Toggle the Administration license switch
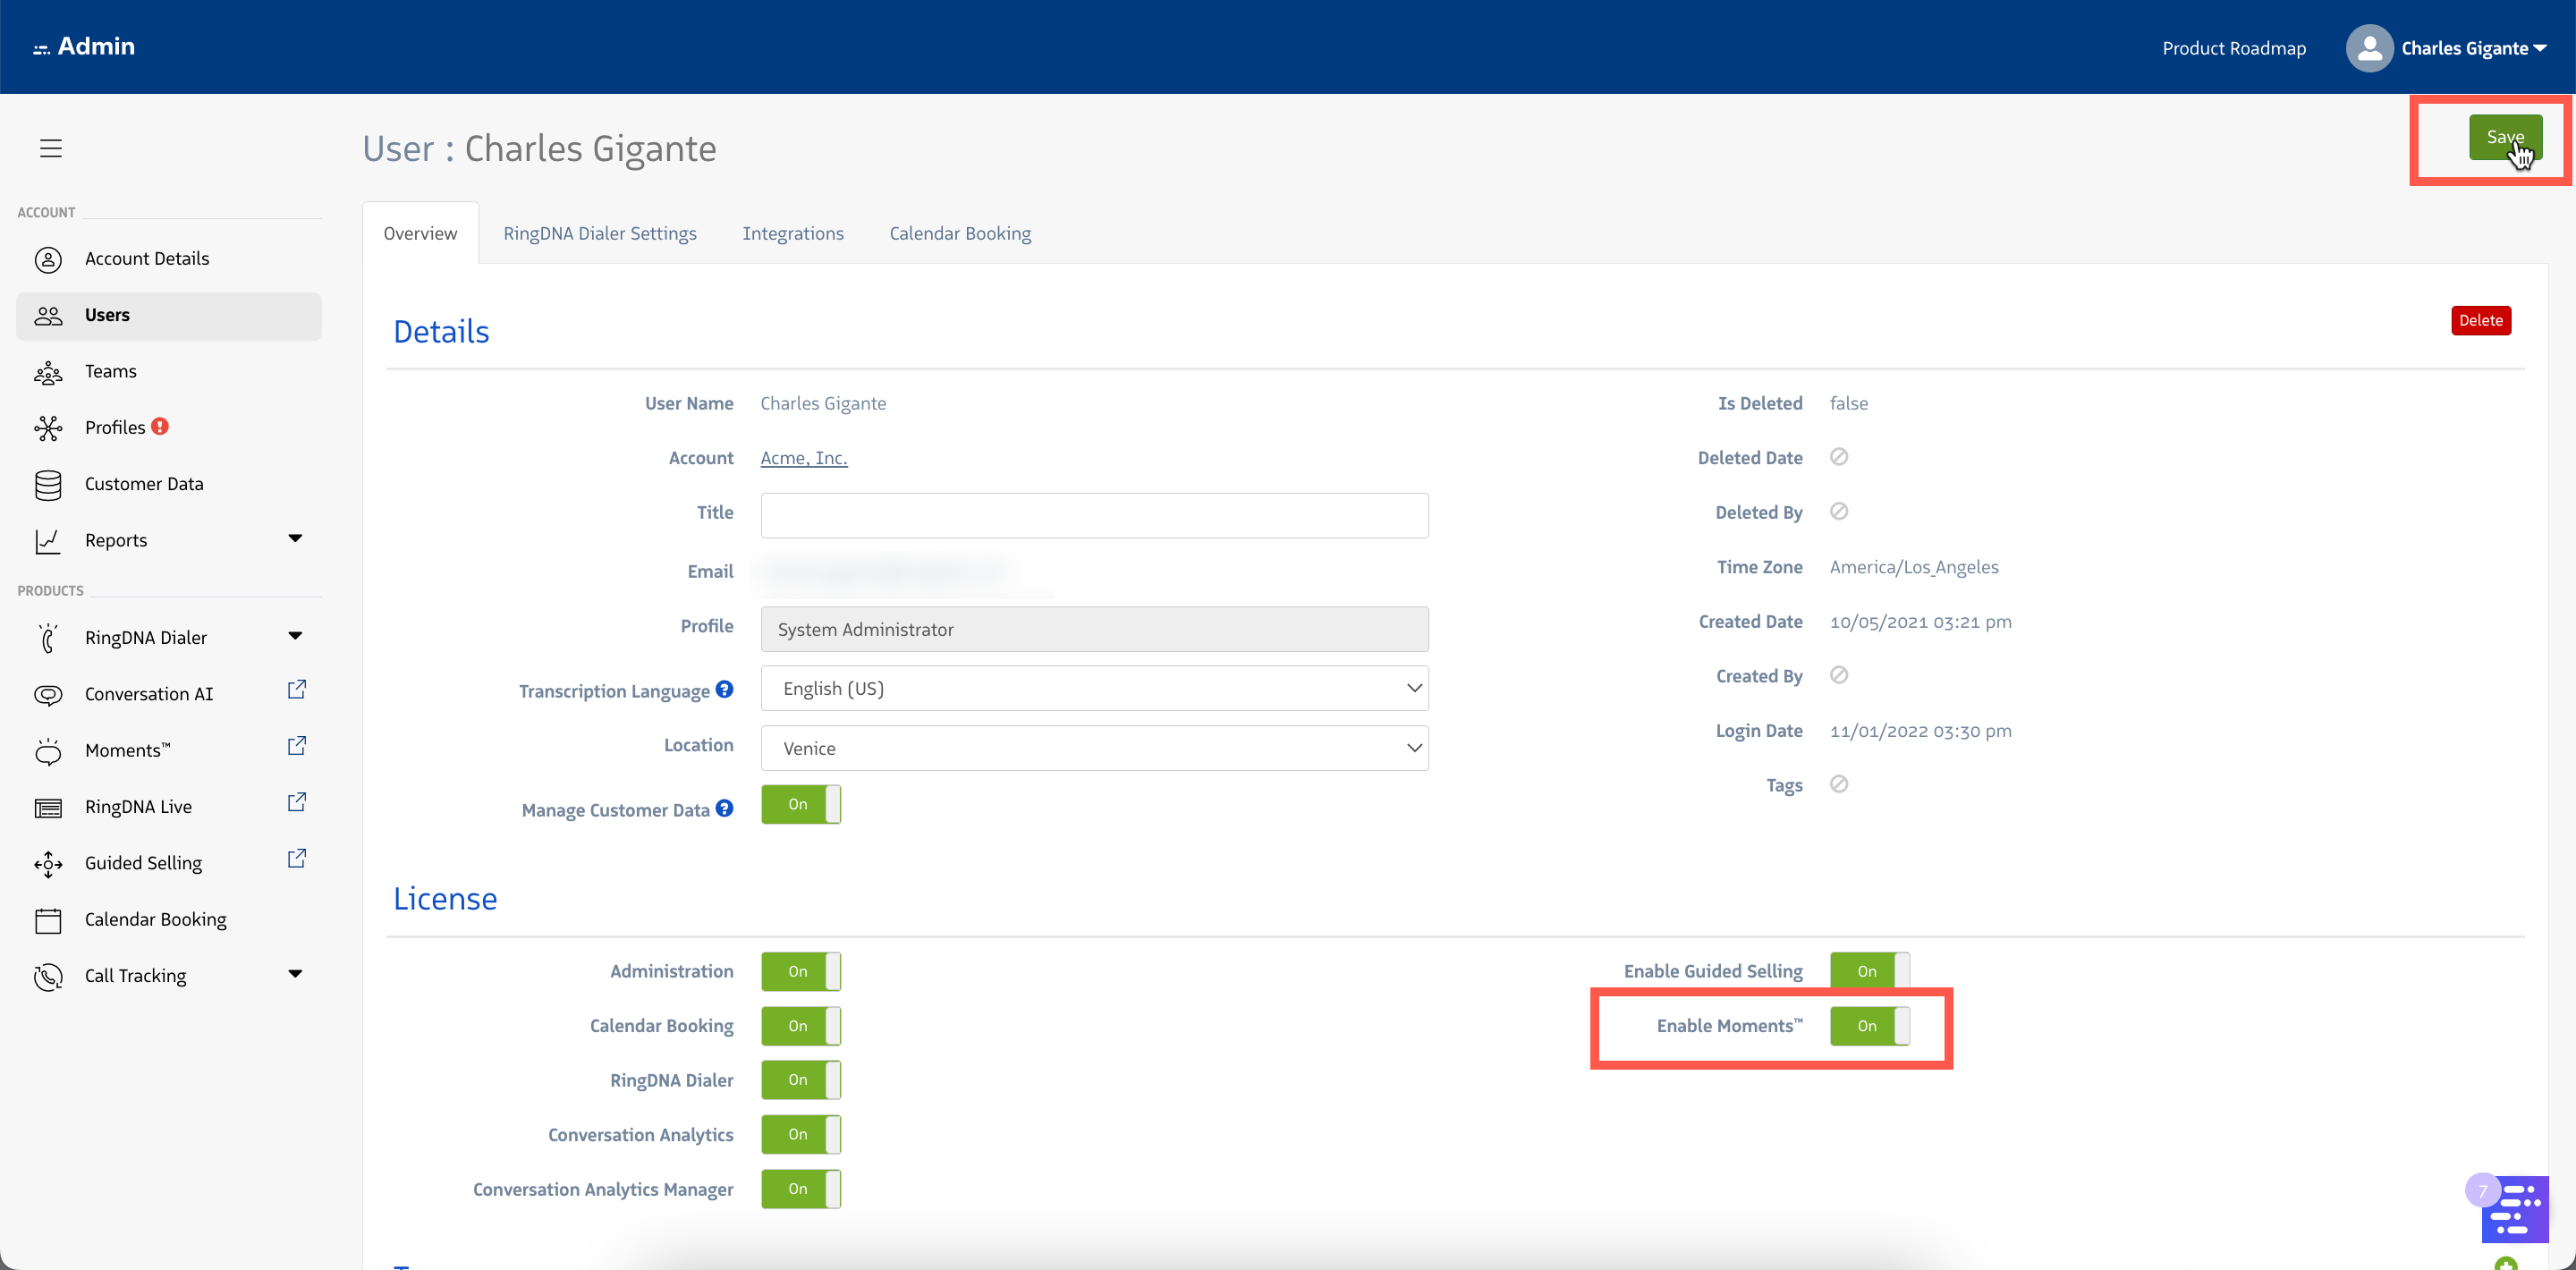The width and height of the screenshot is (2576, 1270). point(801,971)
